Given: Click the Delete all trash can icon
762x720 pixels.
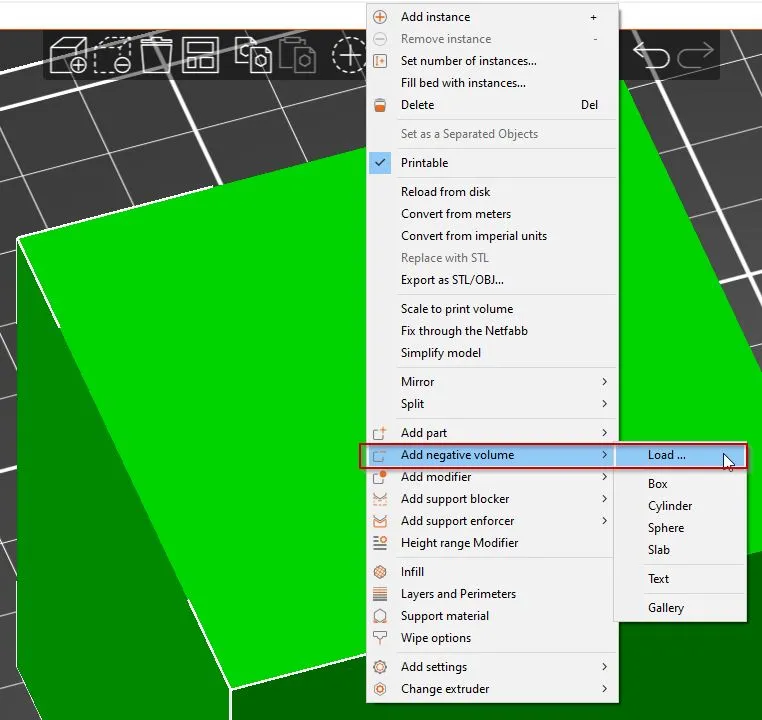Looking at the screenshot, I should click(156, 55).
